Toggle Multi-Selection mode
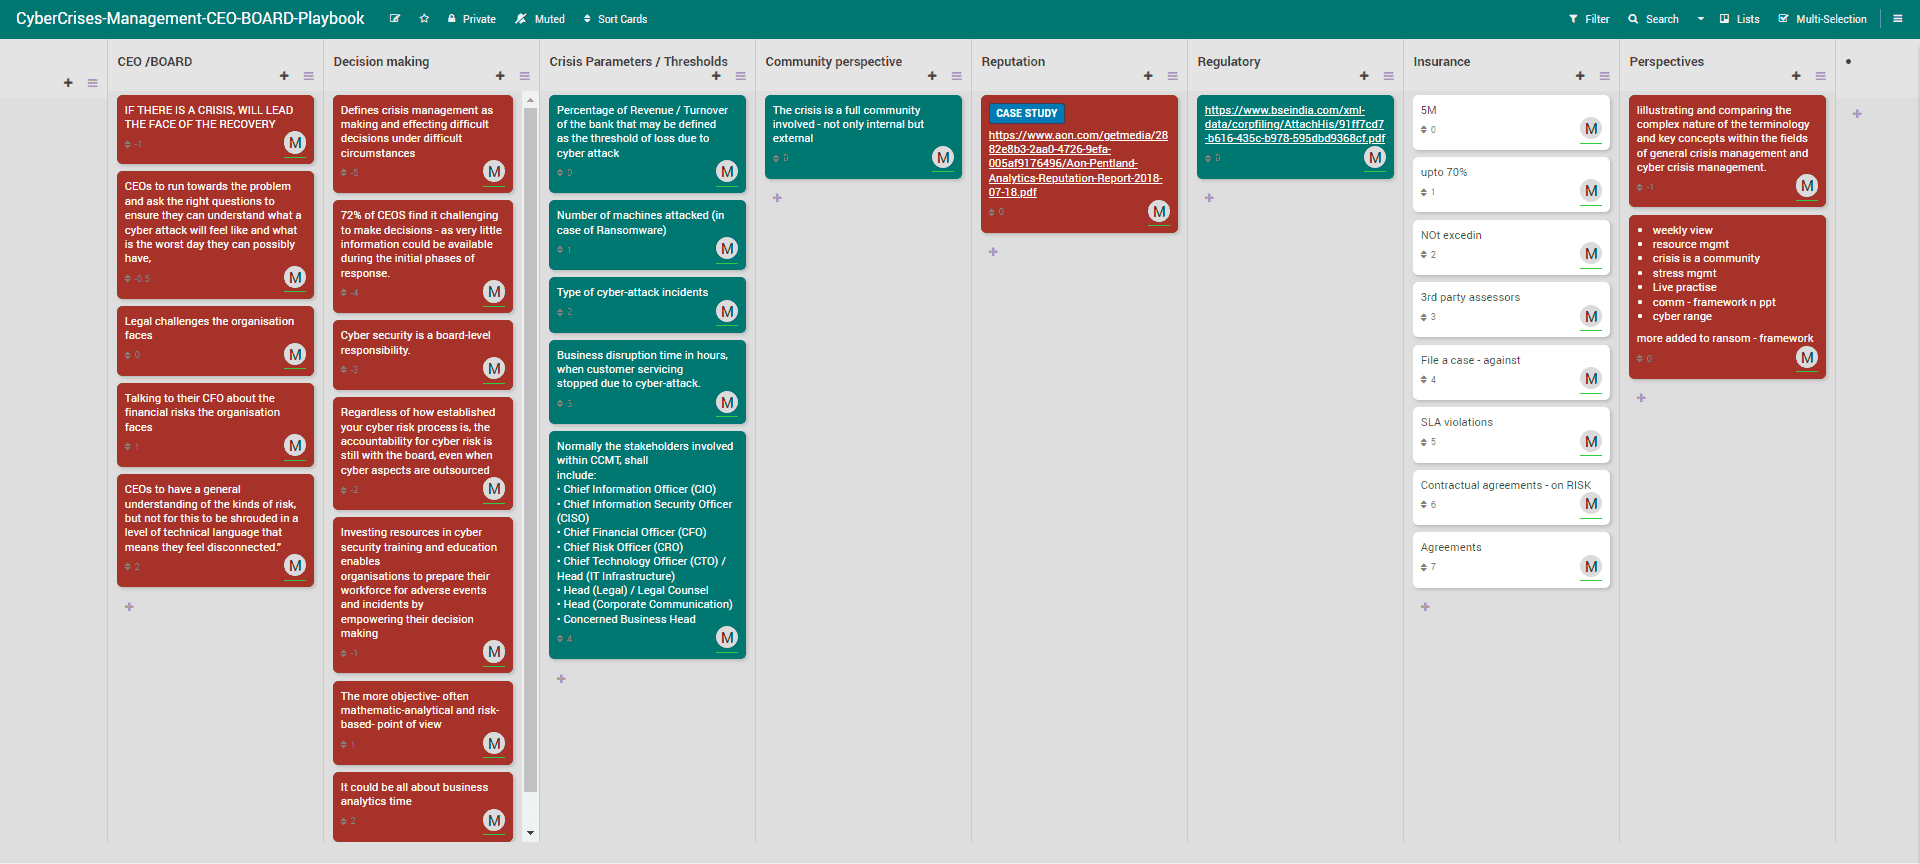 point(1822,19)
